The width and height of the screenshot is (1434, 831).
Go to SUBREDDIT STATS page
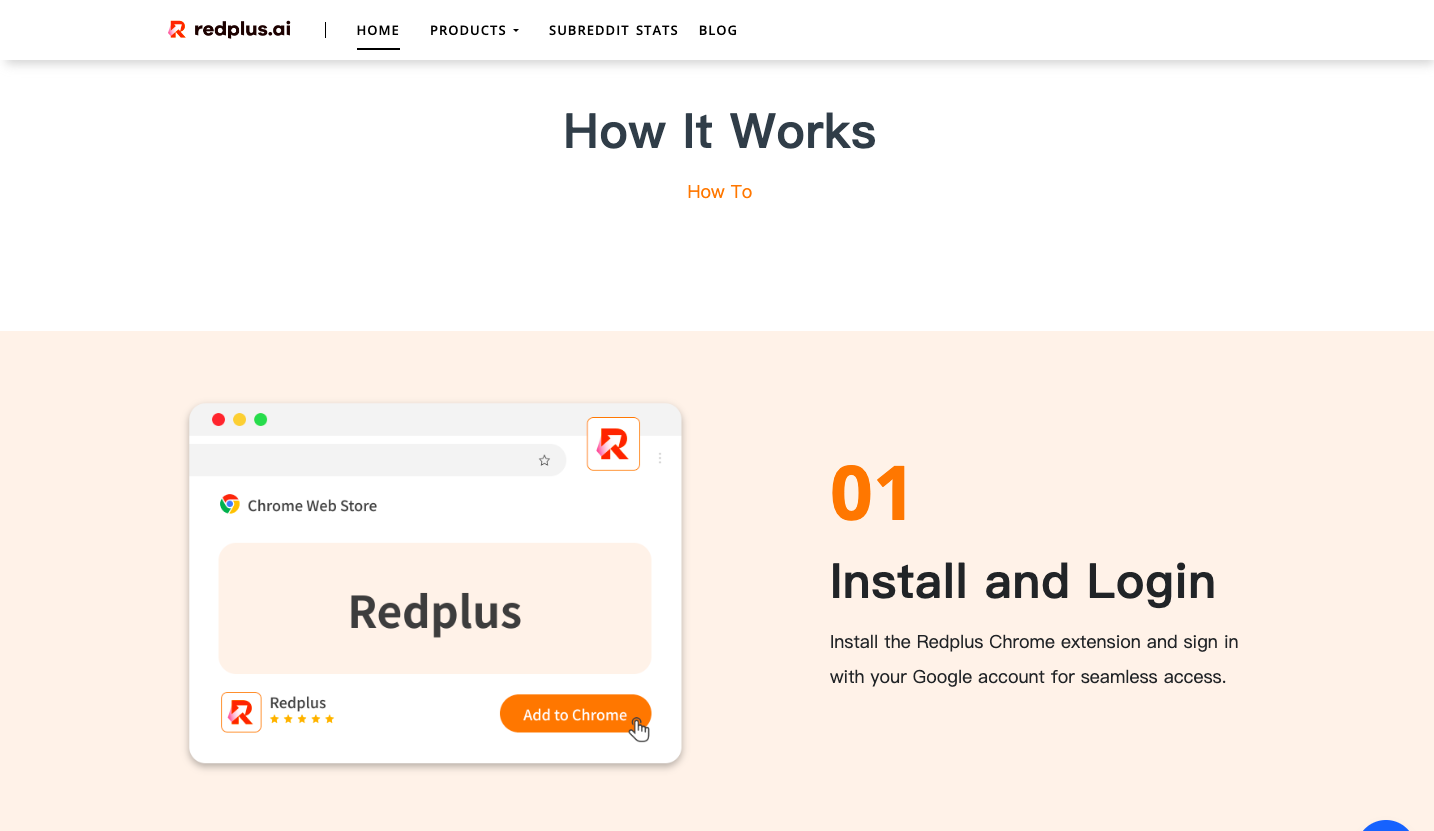coord(614,30)
